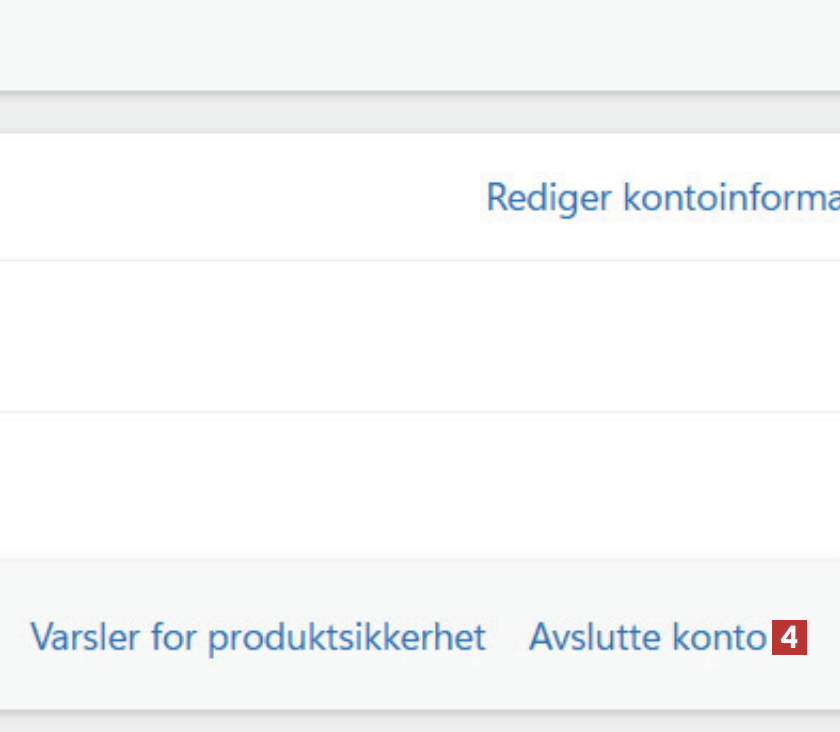
Task: Open the edit account information page
Action: (662, 198)
